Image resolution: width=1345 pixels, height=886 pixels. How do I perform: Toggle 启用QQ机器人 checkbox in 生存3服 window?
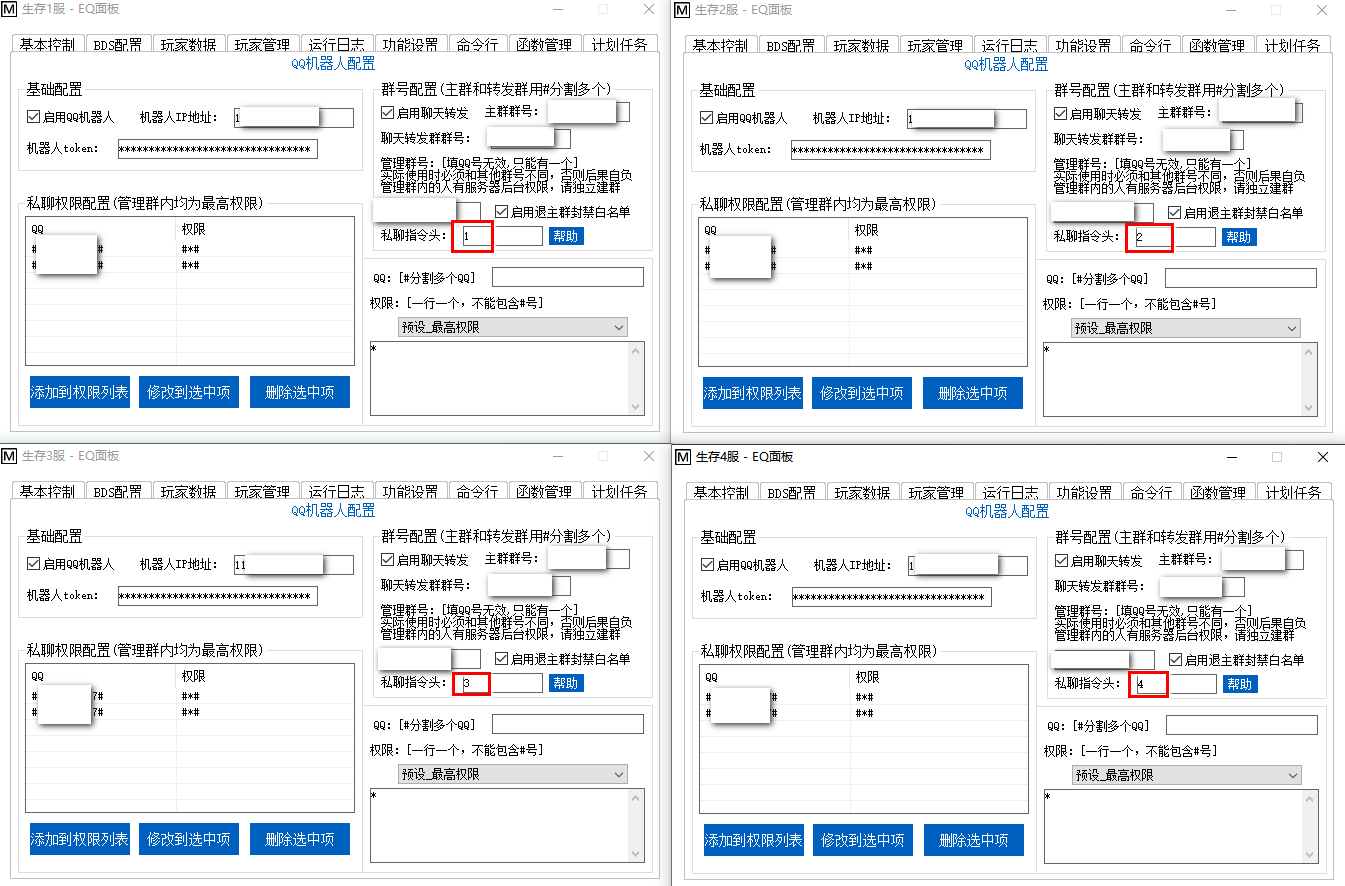tap(34, 564)
